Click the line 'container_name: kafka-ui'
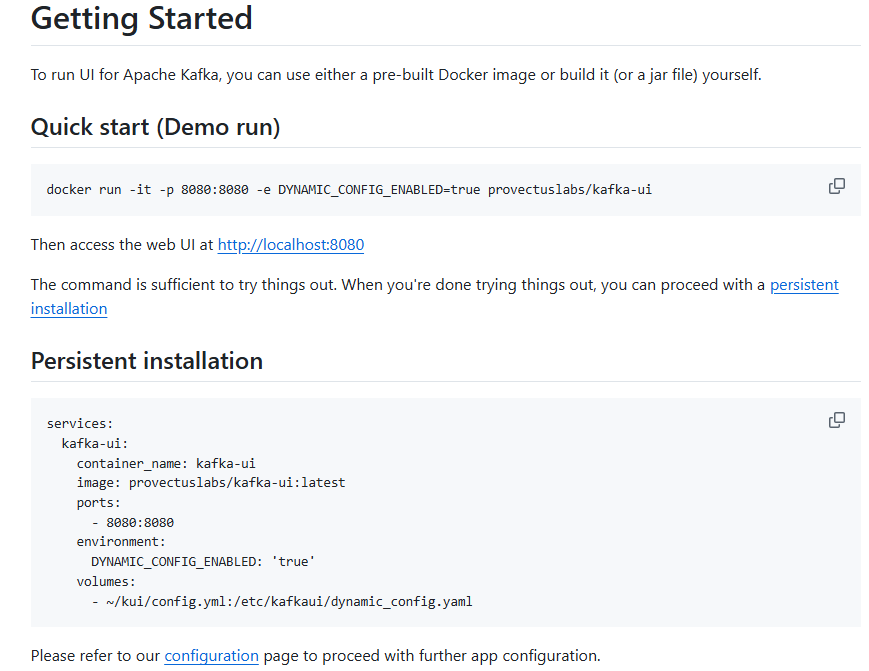This screenshot has height=671, width=869. 166,463
